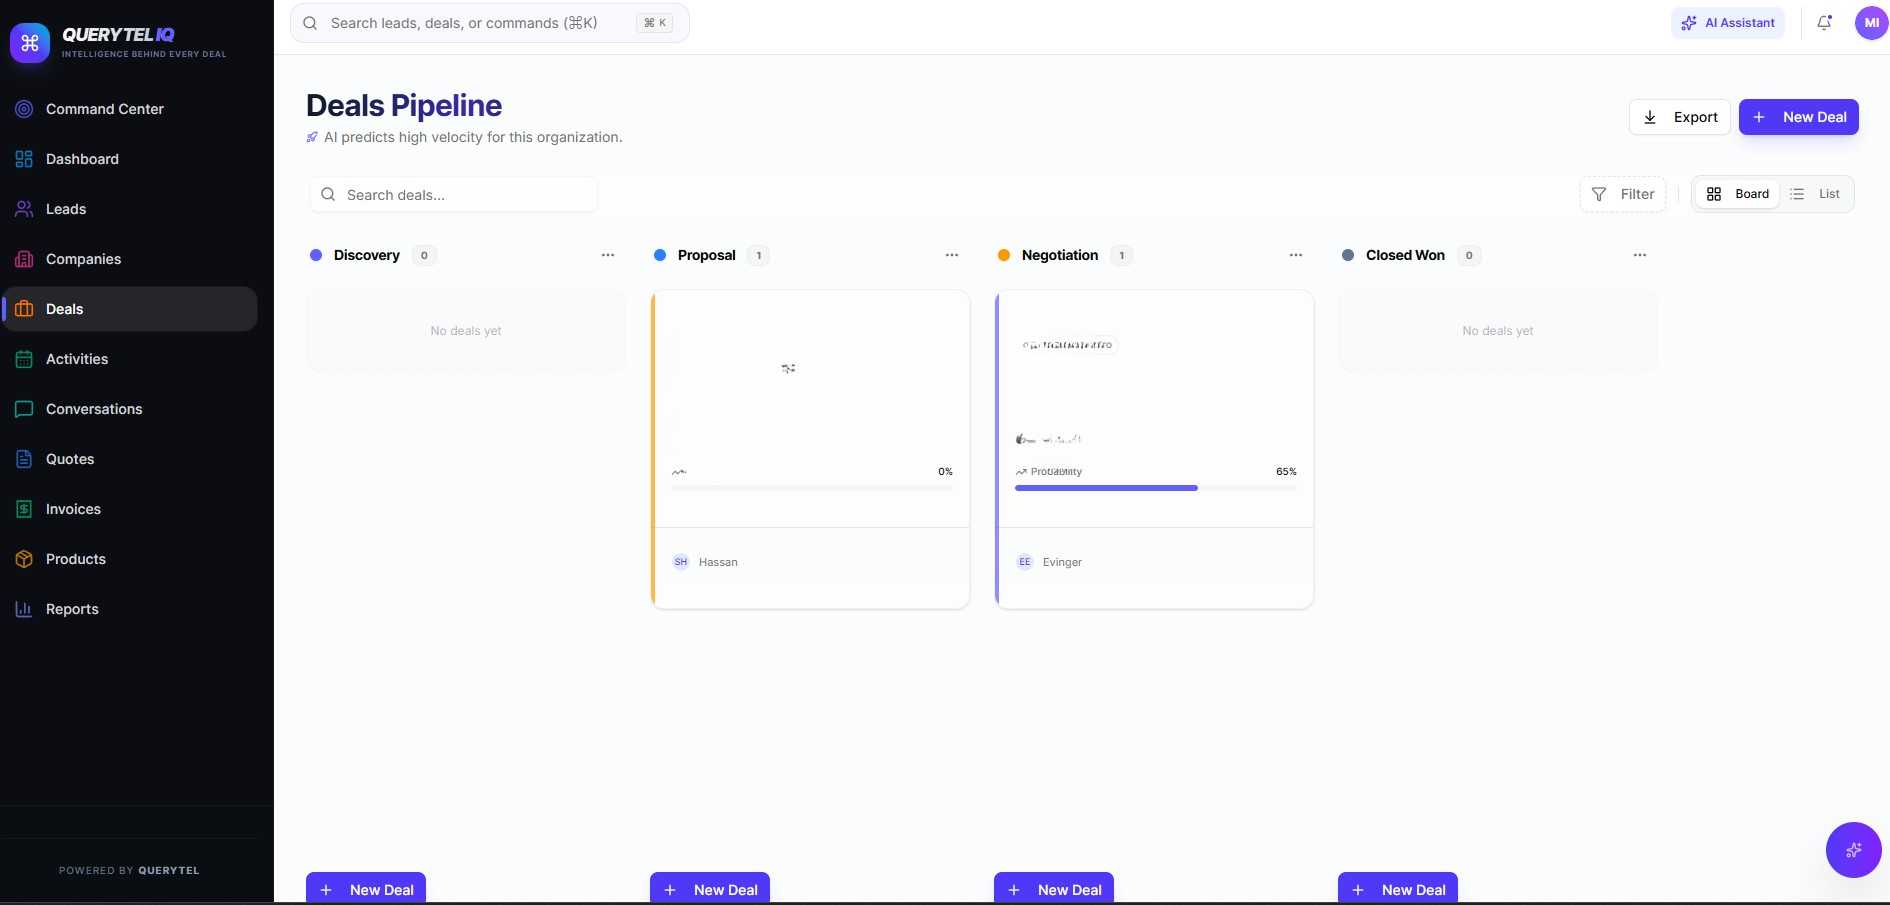Open the Closed Won column options menu
The width and height of the screenshot is (1890, 905).
tap(1640, 255)
